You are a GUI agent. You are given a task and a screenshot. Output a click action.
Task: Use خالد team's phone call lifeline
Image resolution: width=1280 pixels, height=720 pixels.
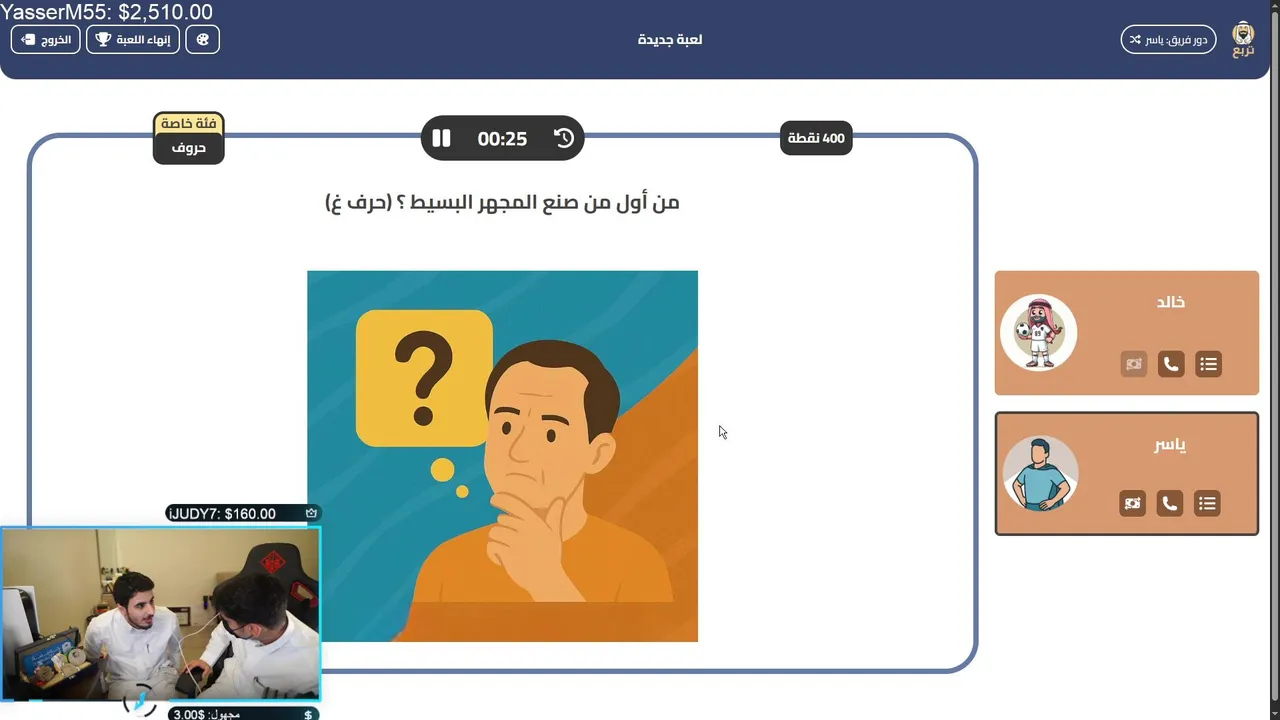[1171, 364]
